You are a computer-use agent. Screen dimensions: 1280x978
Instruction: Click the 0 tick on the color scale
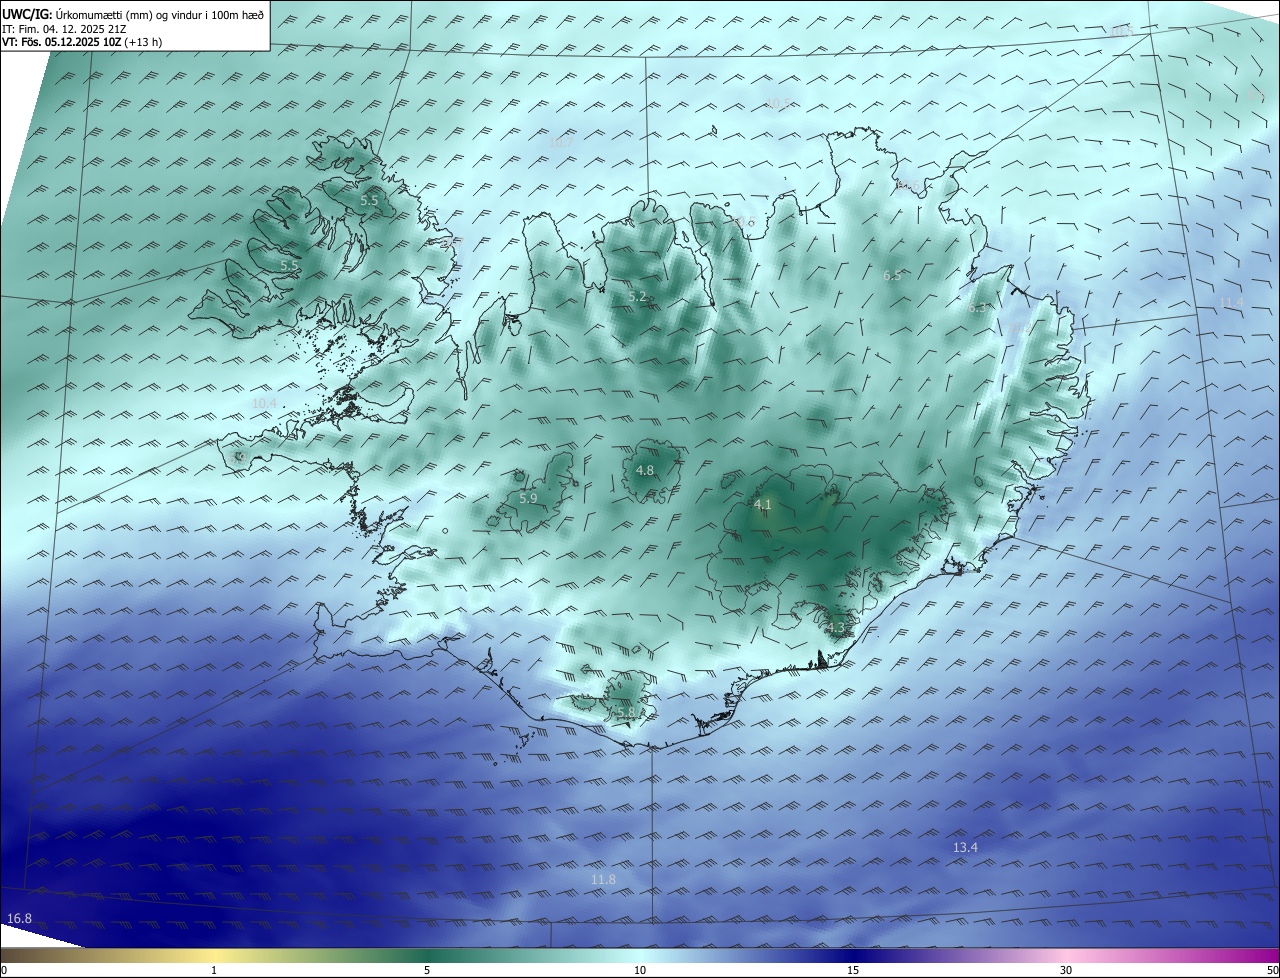pyautogui.click(x=4, y=970)
